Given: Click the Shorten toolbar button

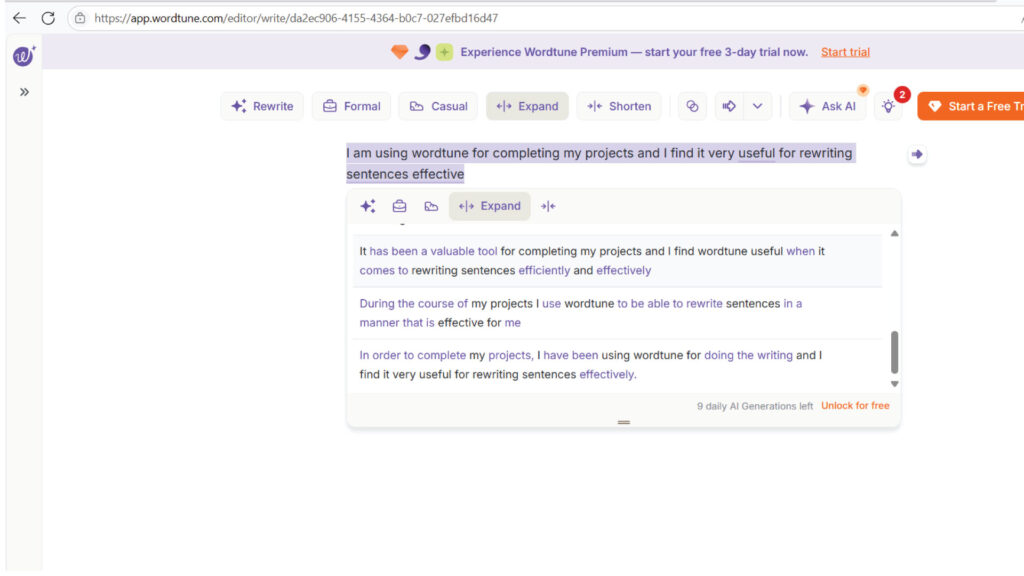Looking at the screenshot, I should (x=619, y=106).
